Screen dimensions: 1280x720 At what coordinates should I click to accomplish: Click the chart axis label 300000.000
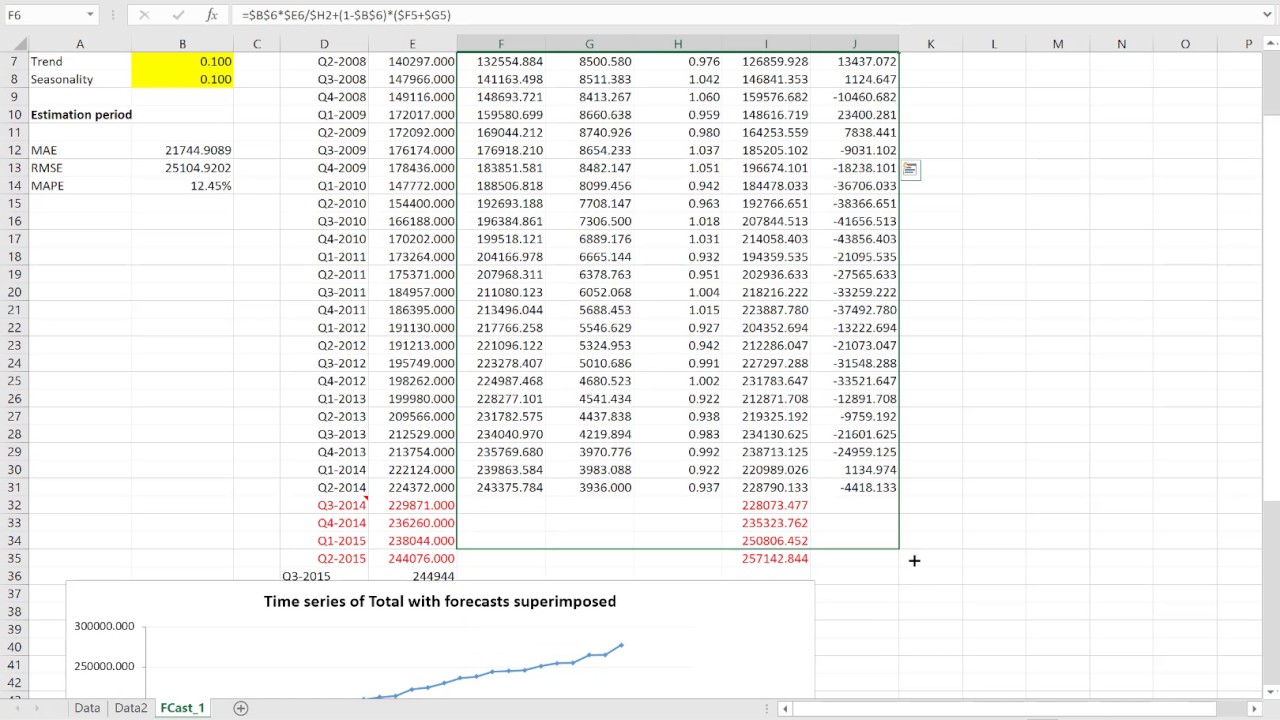pos(104,626)
